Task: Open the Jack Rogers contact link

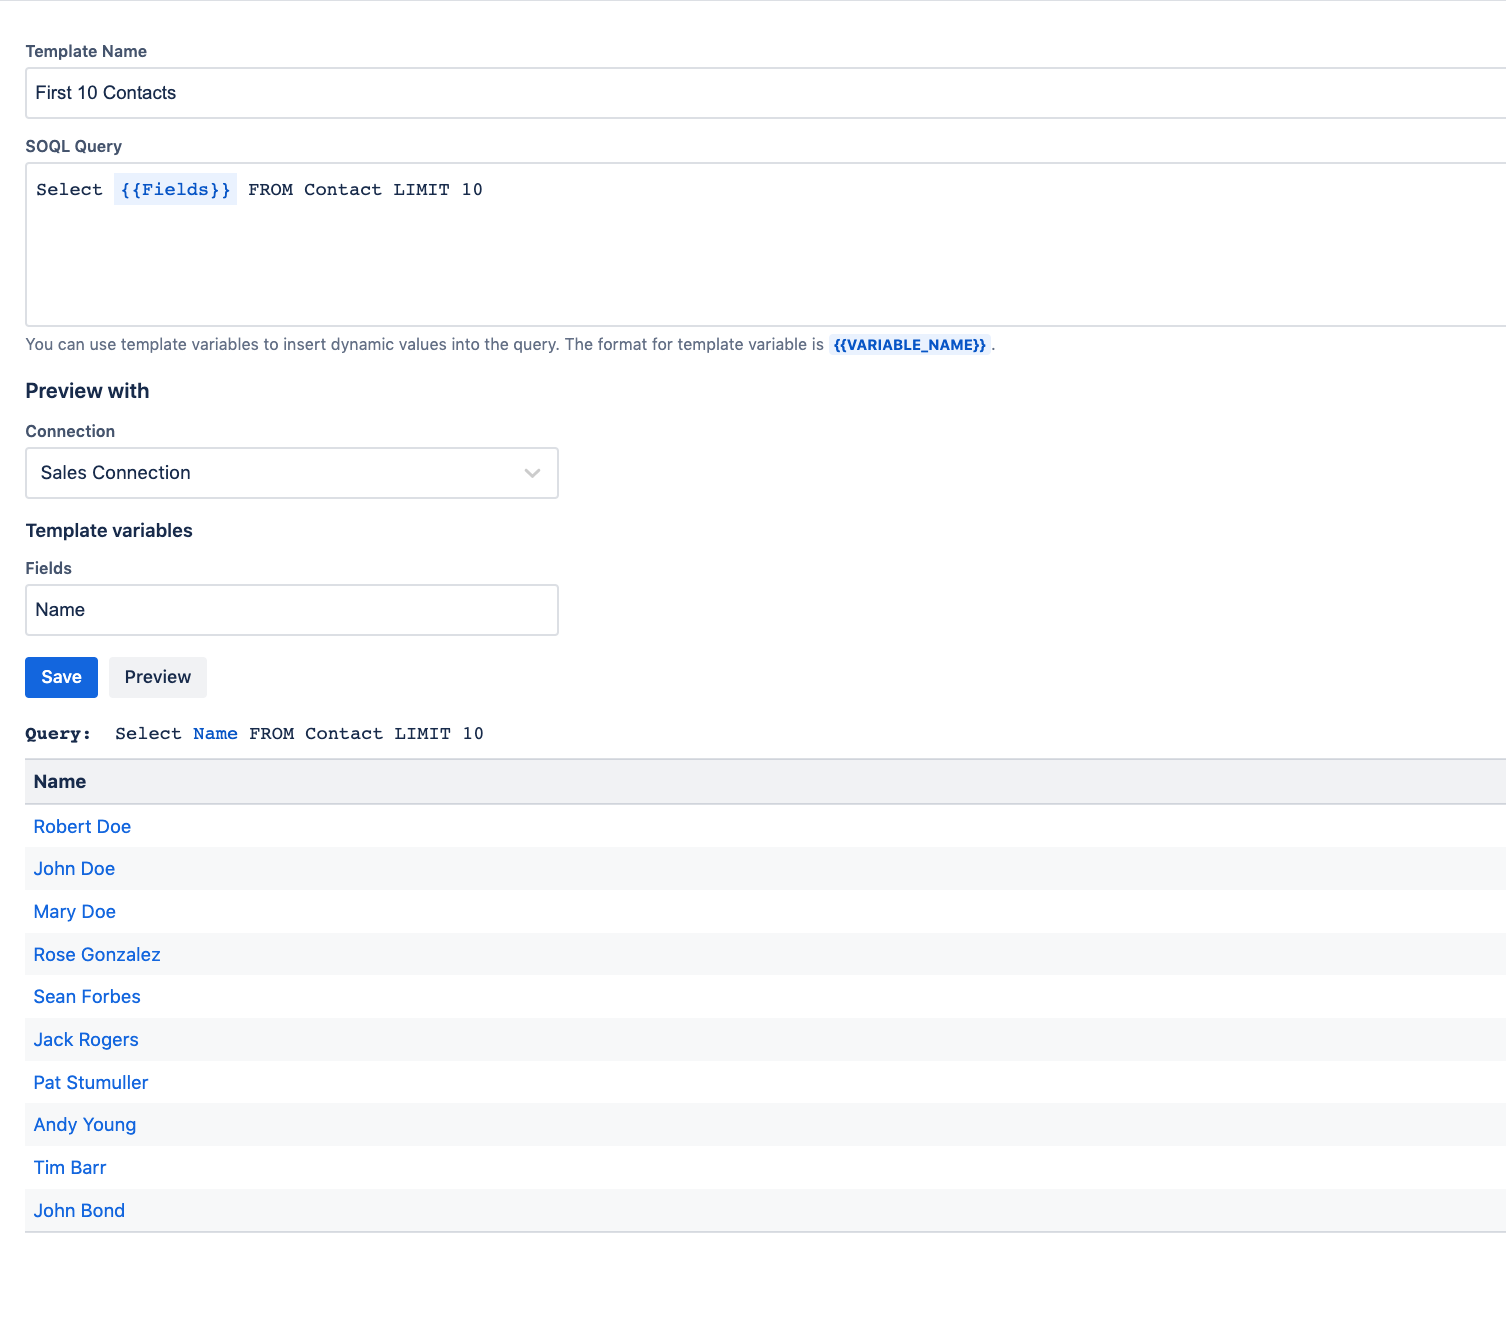Action: click(86, 1040)
